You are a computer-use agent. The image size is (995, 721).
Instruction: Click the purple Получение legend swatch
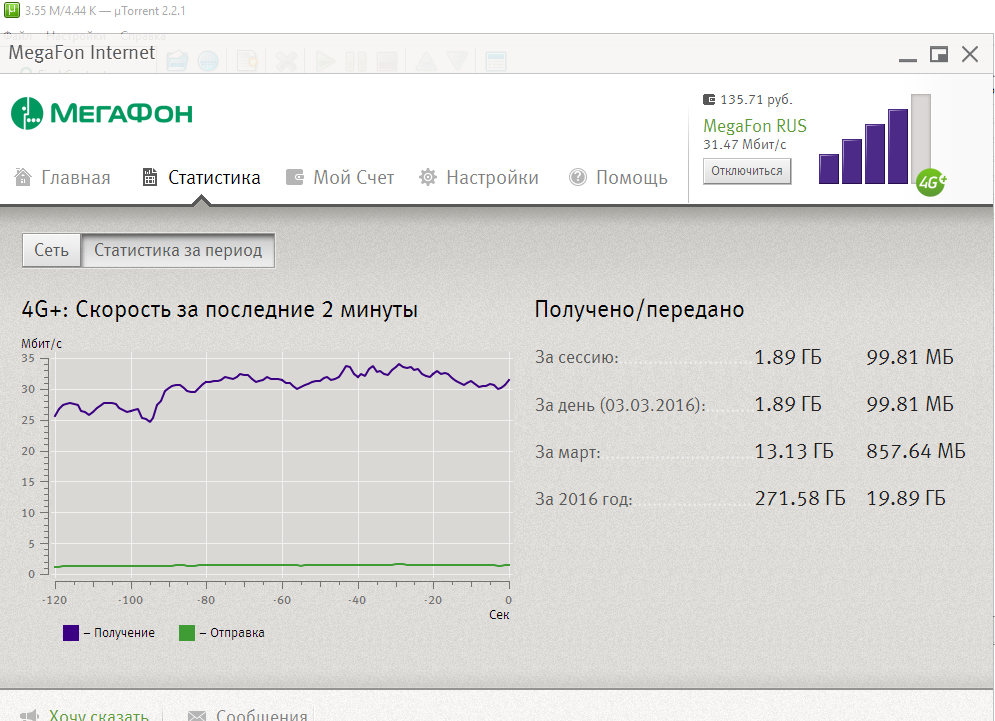tap(71, 633)
